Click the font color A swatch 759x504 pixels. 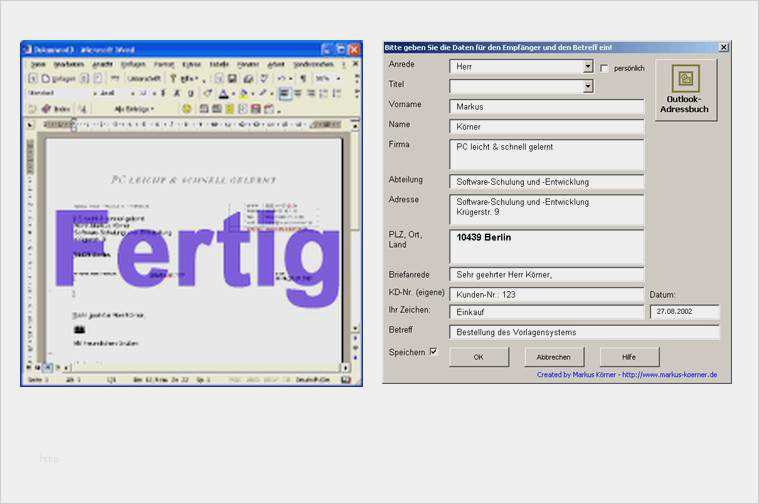pyautogui.click(x=223, y=93)
